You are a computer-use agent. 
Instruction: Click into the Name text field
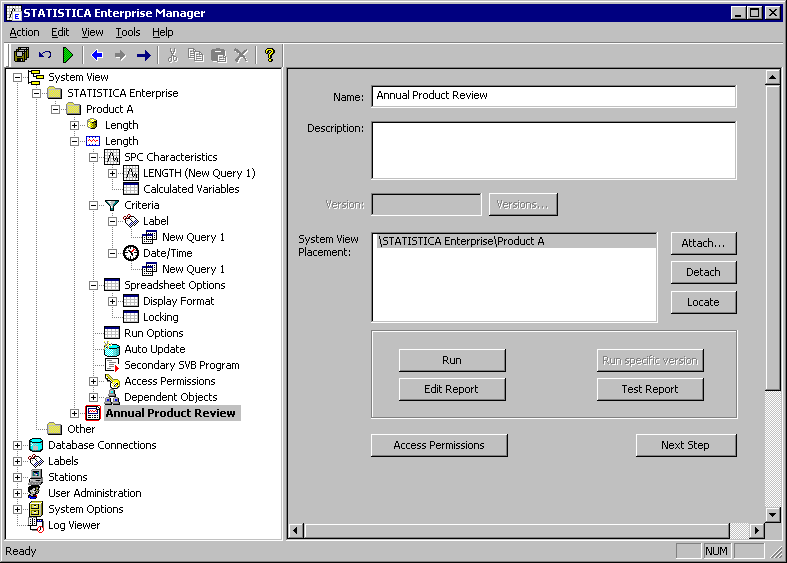[x=553, y=96]
